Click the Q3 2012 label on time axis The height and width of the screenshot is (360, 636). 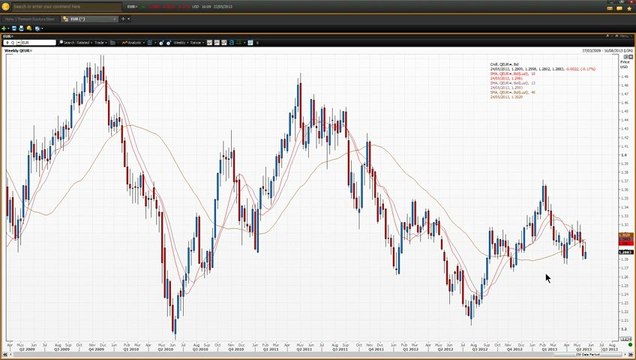coord(479,349)
